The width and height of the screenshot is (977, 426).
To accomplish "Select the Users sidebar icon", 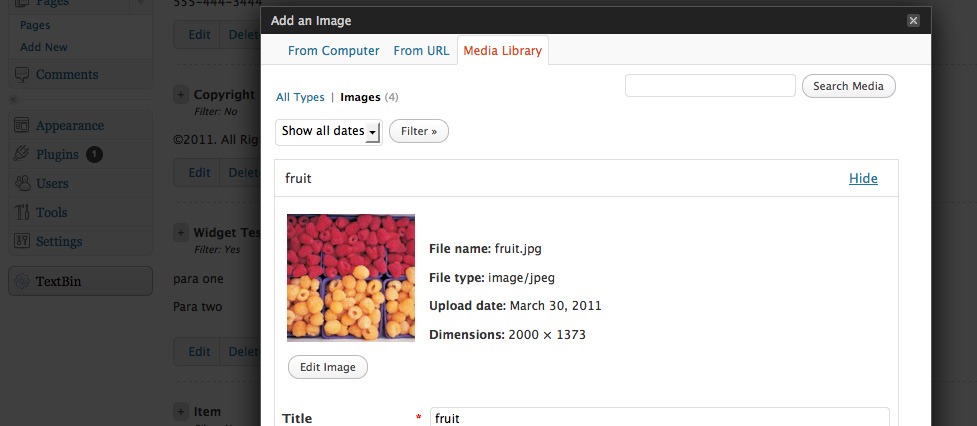I will point(22,183).
